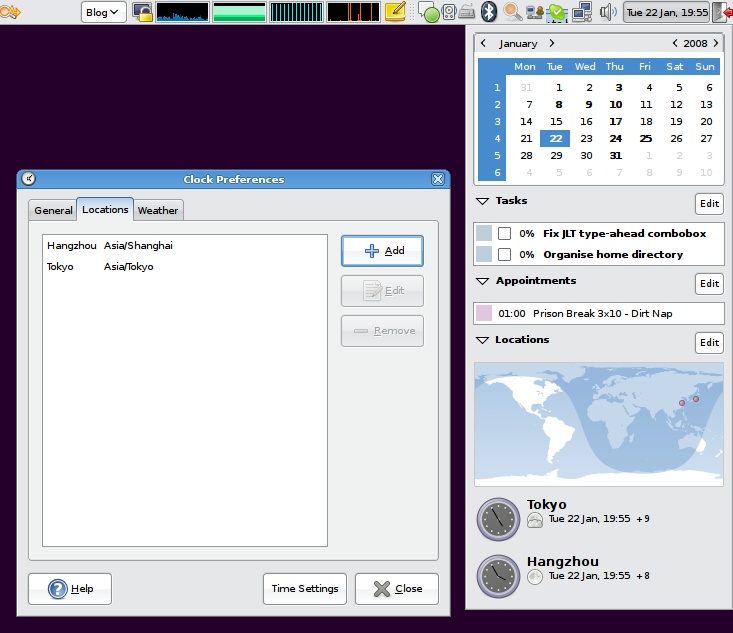Switch to the General tab

[53, 210]
